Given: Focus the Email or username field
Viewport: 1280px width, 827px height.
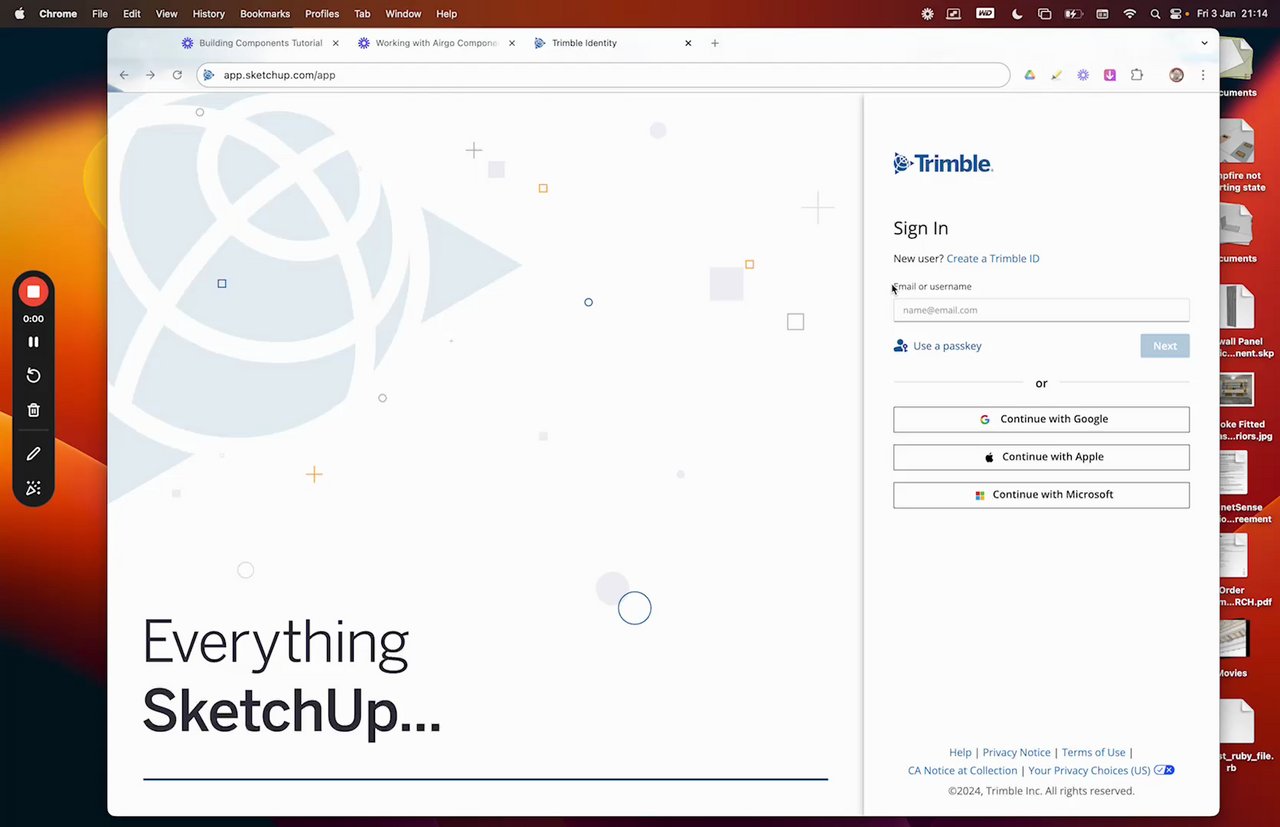Looking at the screenshot, I should click(x=1041, y=310).
